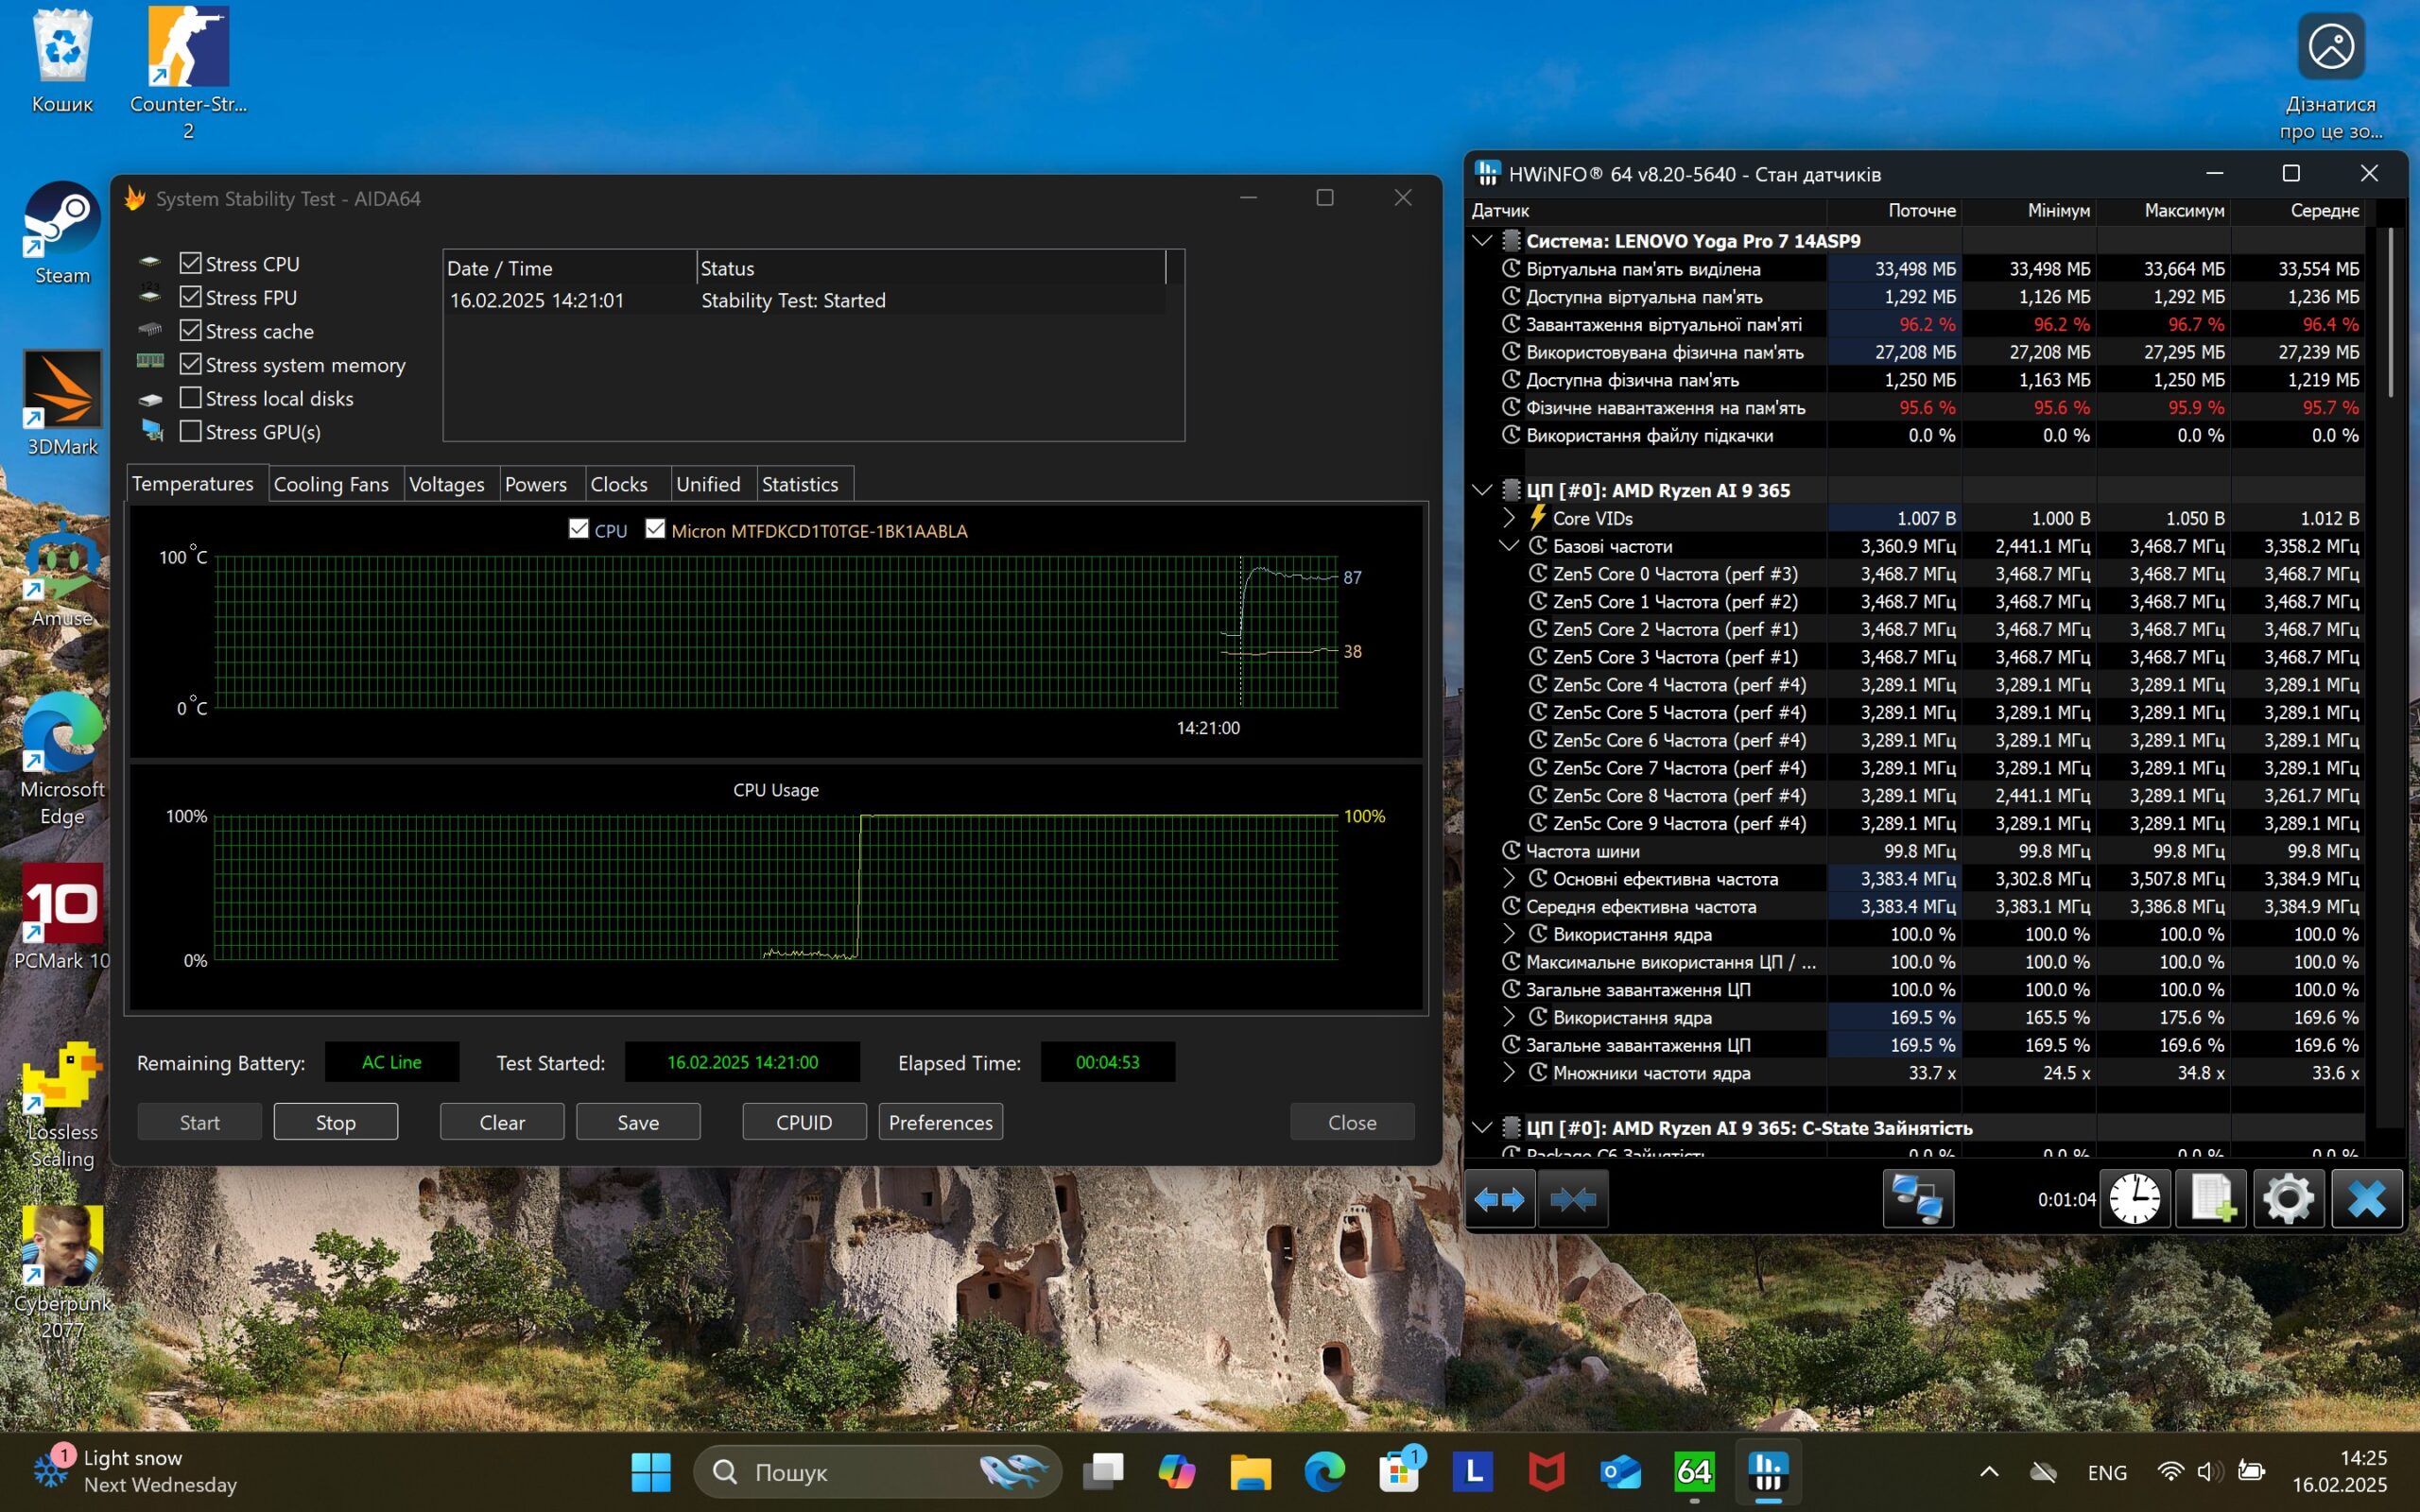
Task: Uncheck Stress FPU checkbox
Action: click(190, 297)
